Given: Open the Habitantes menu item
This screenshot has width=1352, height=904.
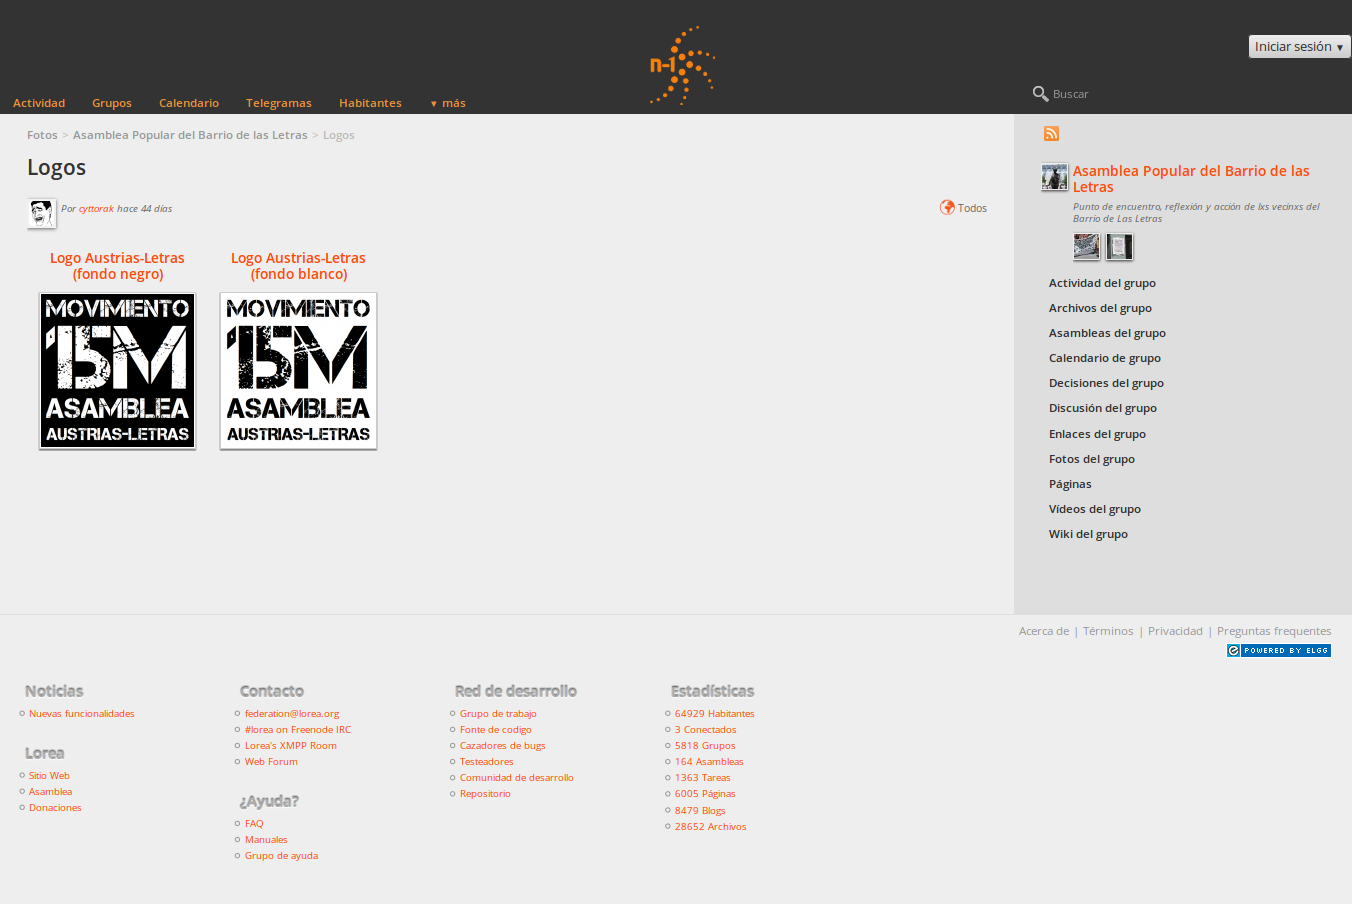Looking at the screenshot, I should 370,103.
